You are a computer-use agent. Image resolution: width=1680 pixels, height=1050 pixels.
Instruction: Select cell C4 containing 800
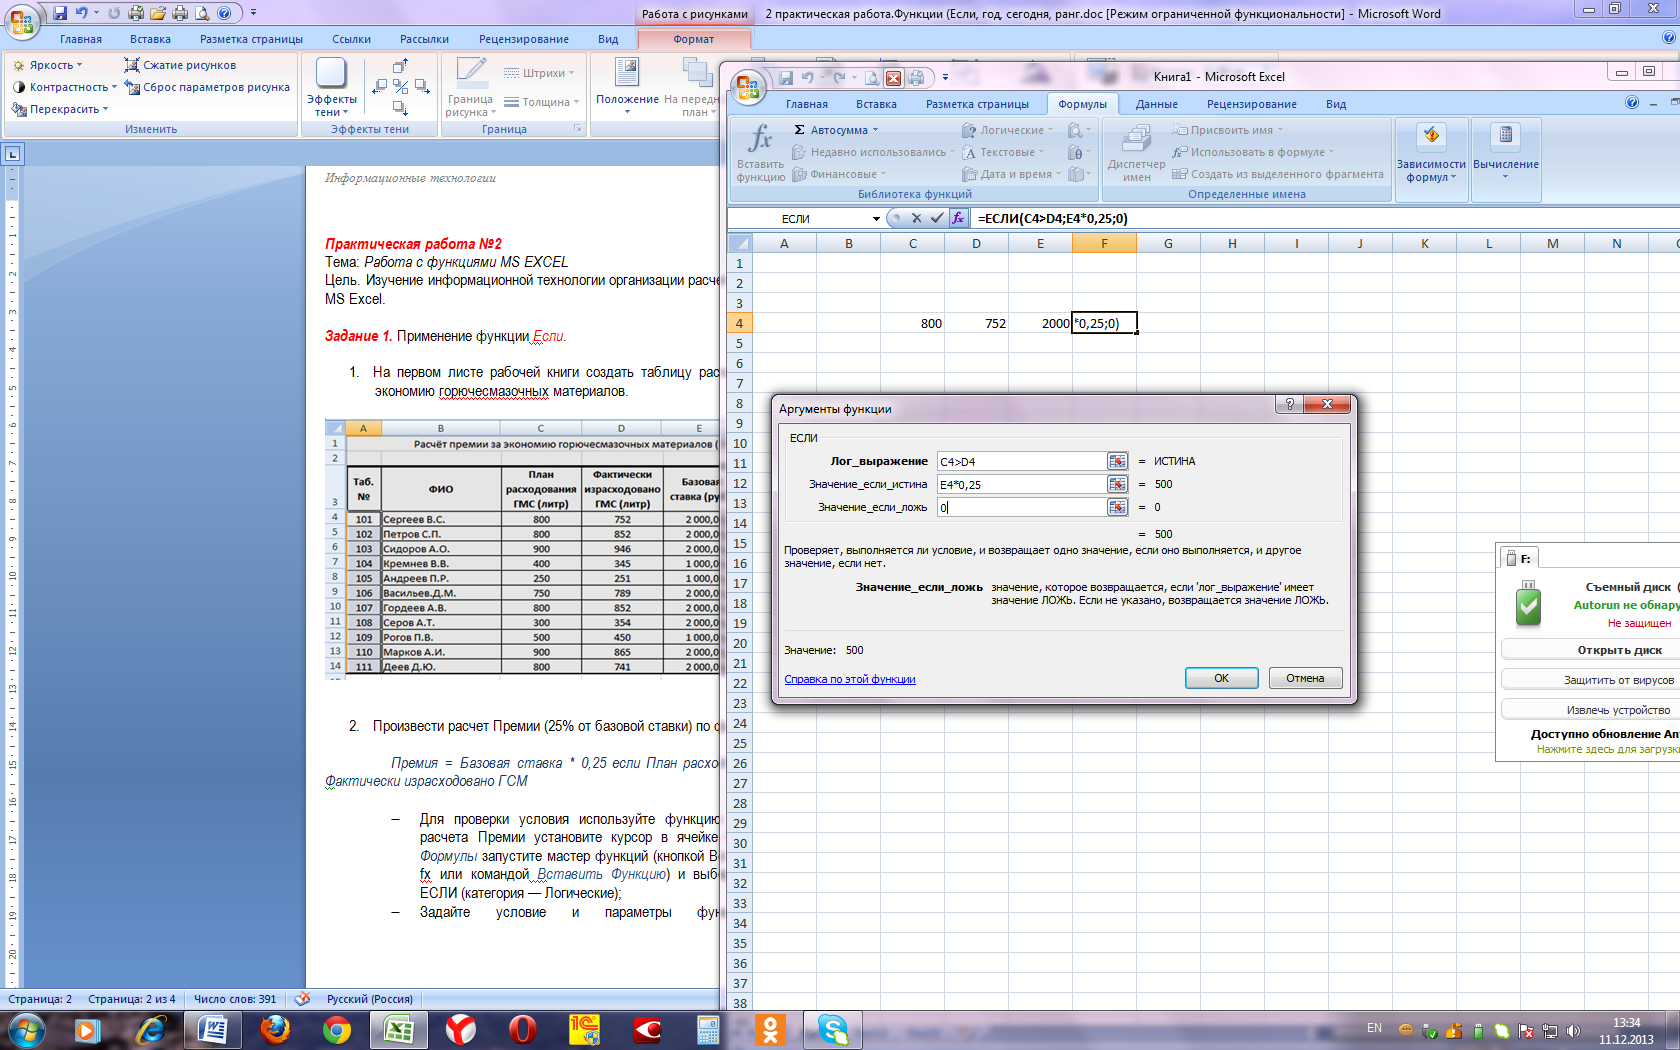[x=912, y=323]
